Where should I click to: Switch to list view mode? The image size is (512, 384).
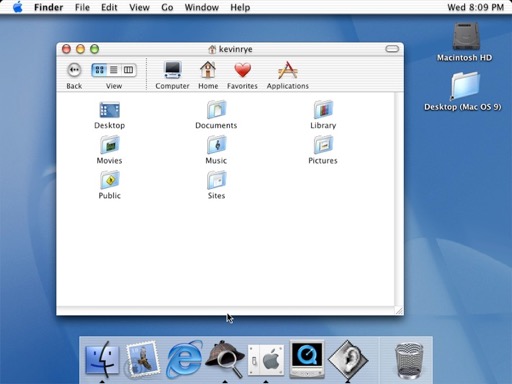[x=114, y=70]
